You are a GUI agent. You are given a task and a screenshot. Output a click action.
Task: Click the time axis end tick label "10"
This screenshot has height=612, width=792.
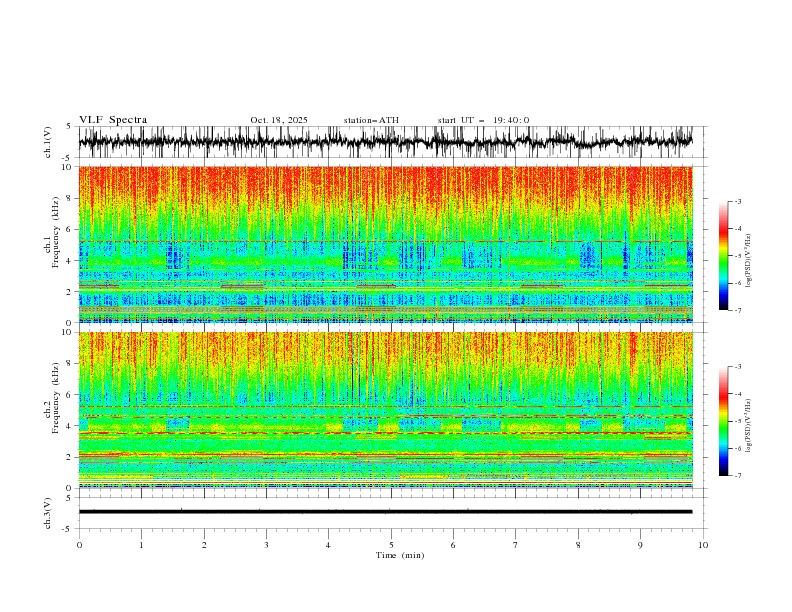(703, 545)
